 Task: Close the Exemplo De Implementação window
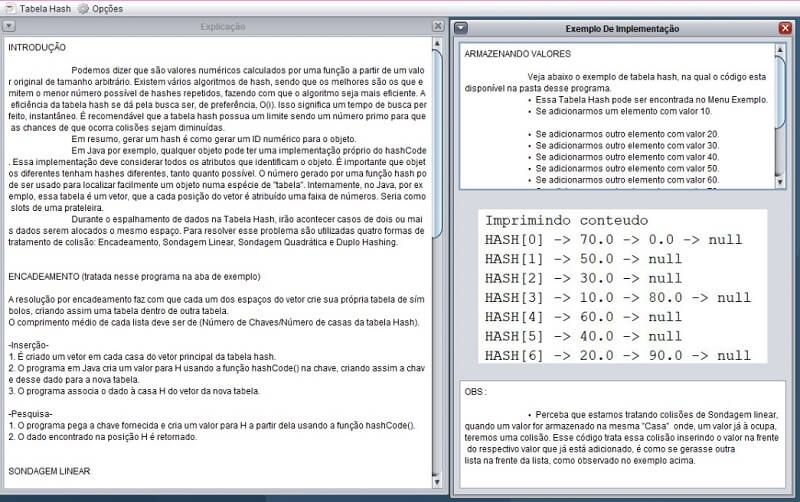click(x=785, y=29)
